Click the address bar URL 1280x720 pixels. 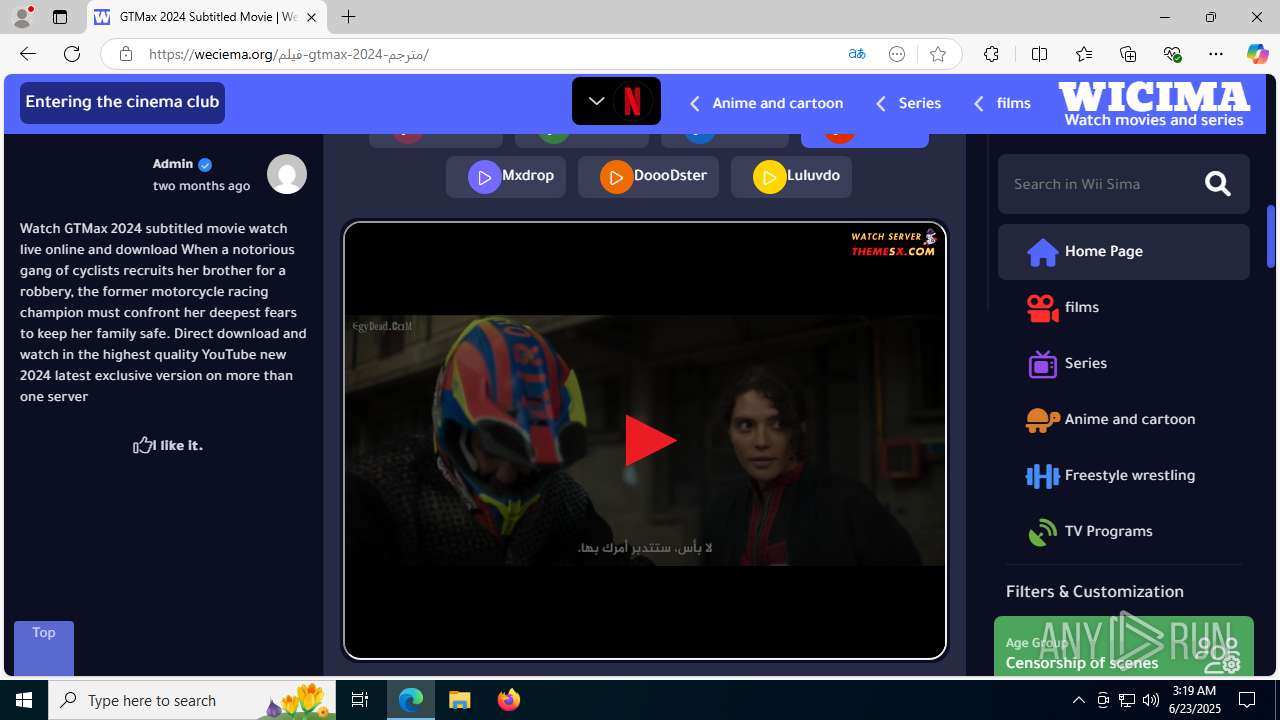289,54
